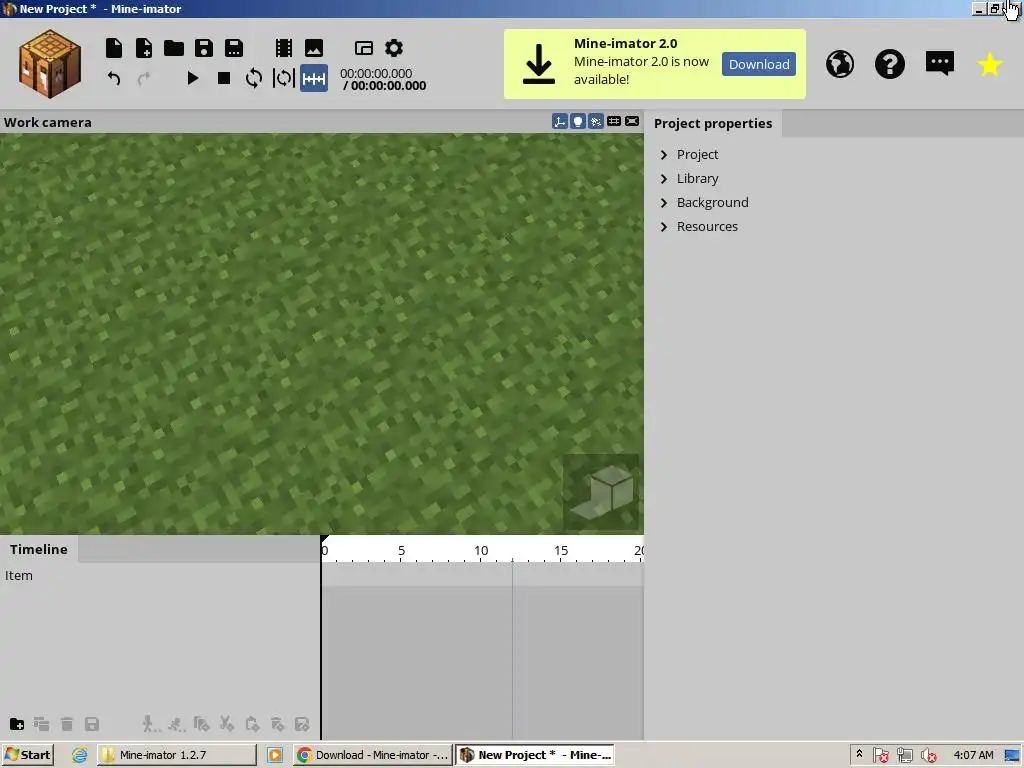Click the greyed save item icon

point(92,724)
